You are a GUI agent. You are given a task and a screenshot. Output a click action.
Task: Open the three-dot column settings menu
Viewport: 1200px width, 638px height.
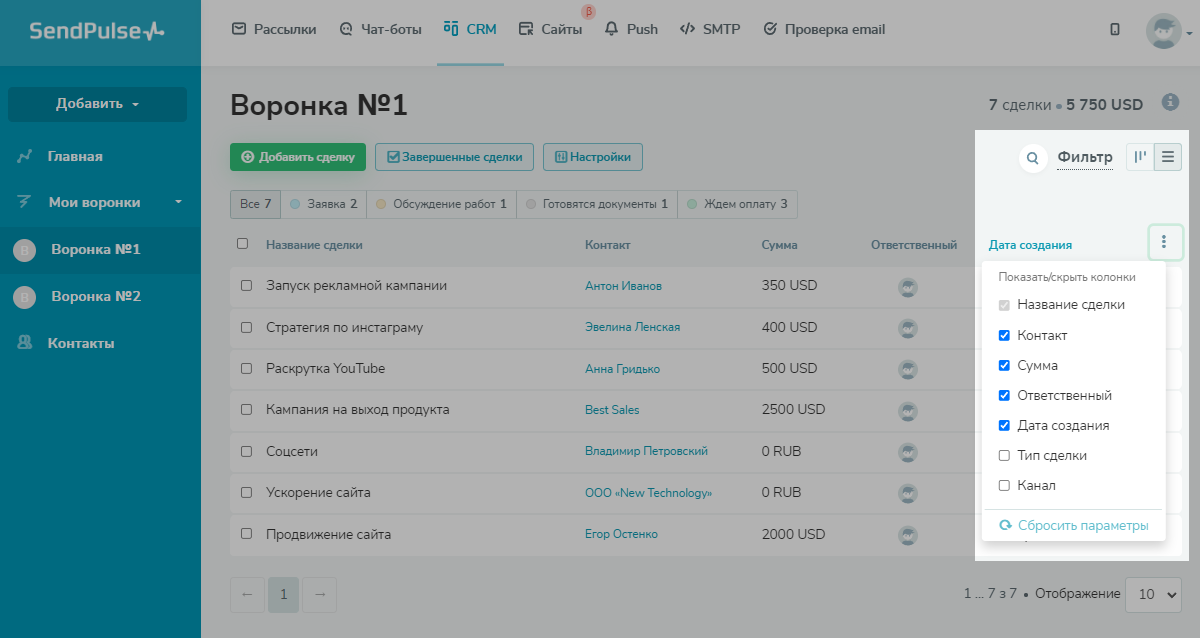pos(1165,242)
